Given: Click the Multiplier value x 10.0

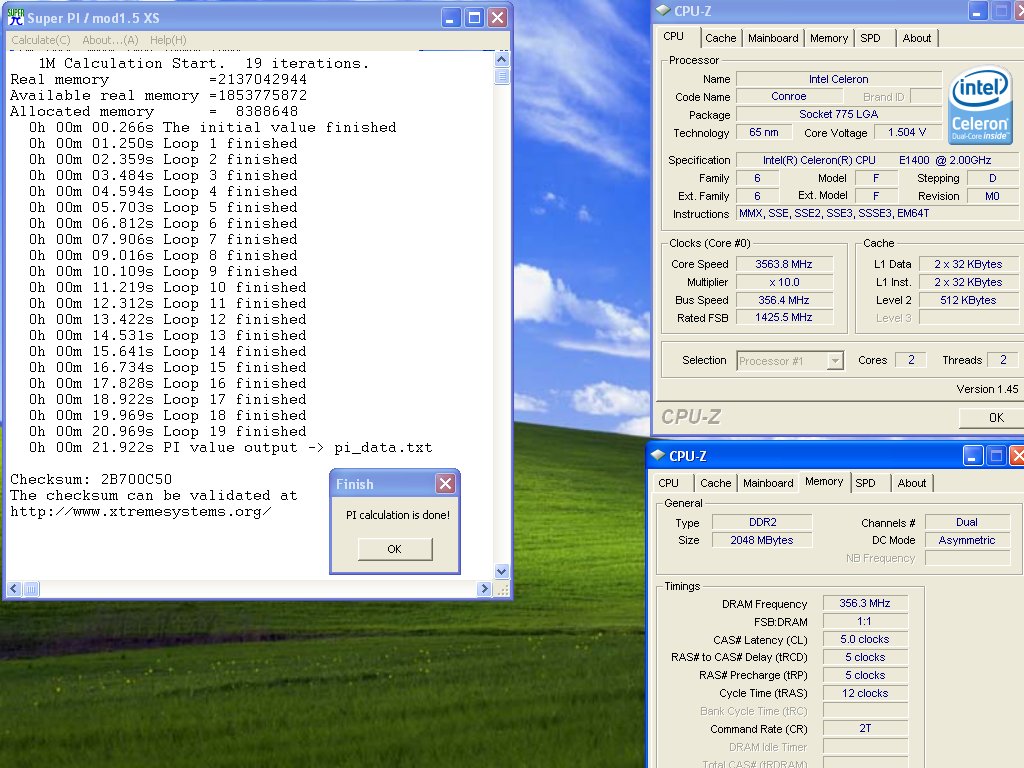Looking at the screenshot, I should [x=784, y=282].
